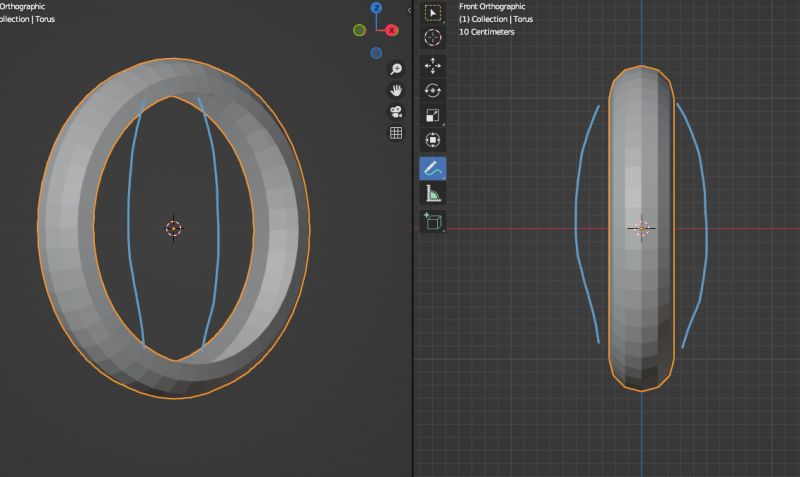Select the Measure tool

(x=433, y=194)
